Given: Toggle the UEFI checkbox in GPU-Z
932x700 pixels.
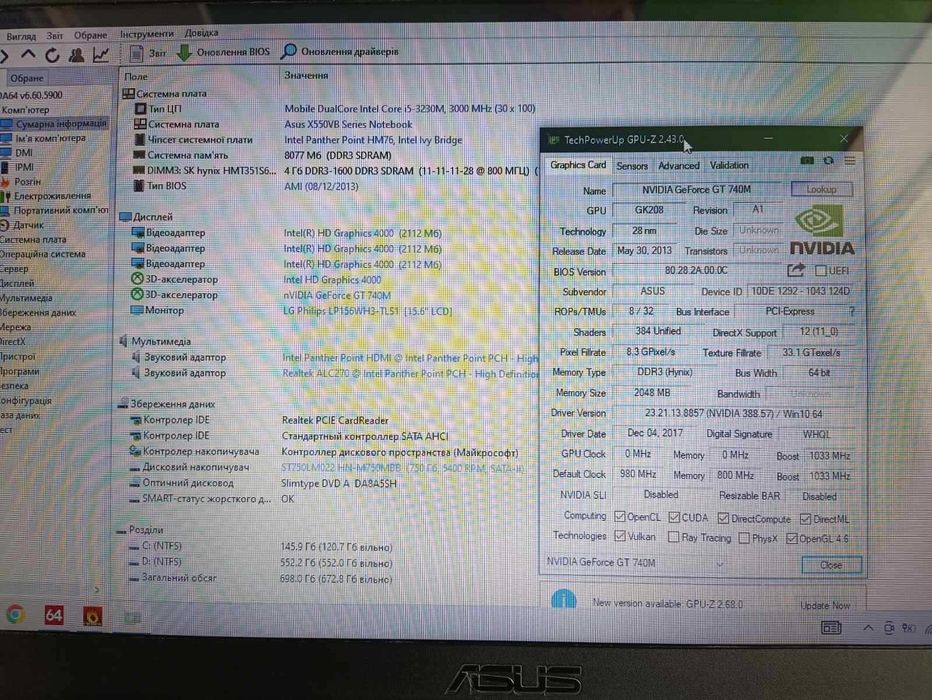Looking at the screenshot, I should pyautogui.click(x=821, y=271).
